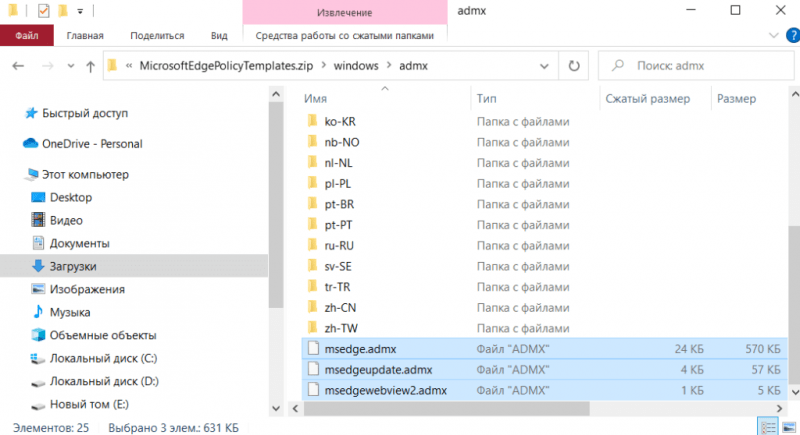Open the Поделиться ribbon tab
800x435 pixels.
click(157, 36)
